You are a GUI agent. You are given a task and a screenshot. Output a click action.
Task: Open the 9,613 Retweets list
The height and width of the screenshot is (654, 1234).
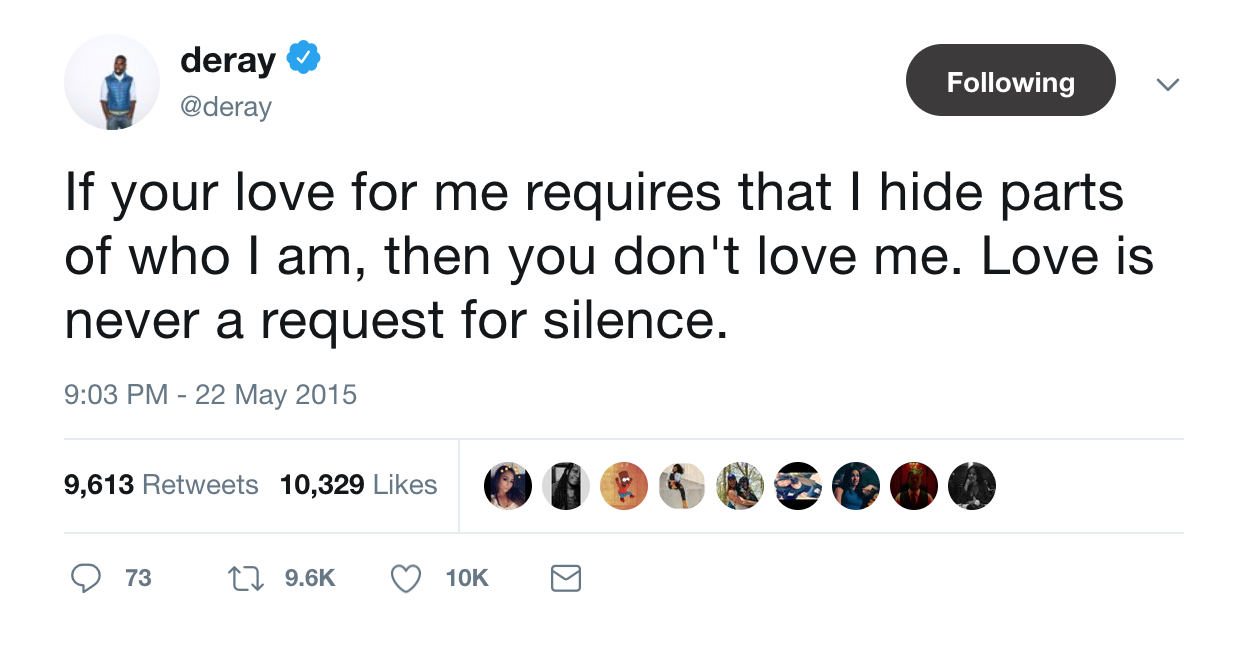[x=161, y=485]
